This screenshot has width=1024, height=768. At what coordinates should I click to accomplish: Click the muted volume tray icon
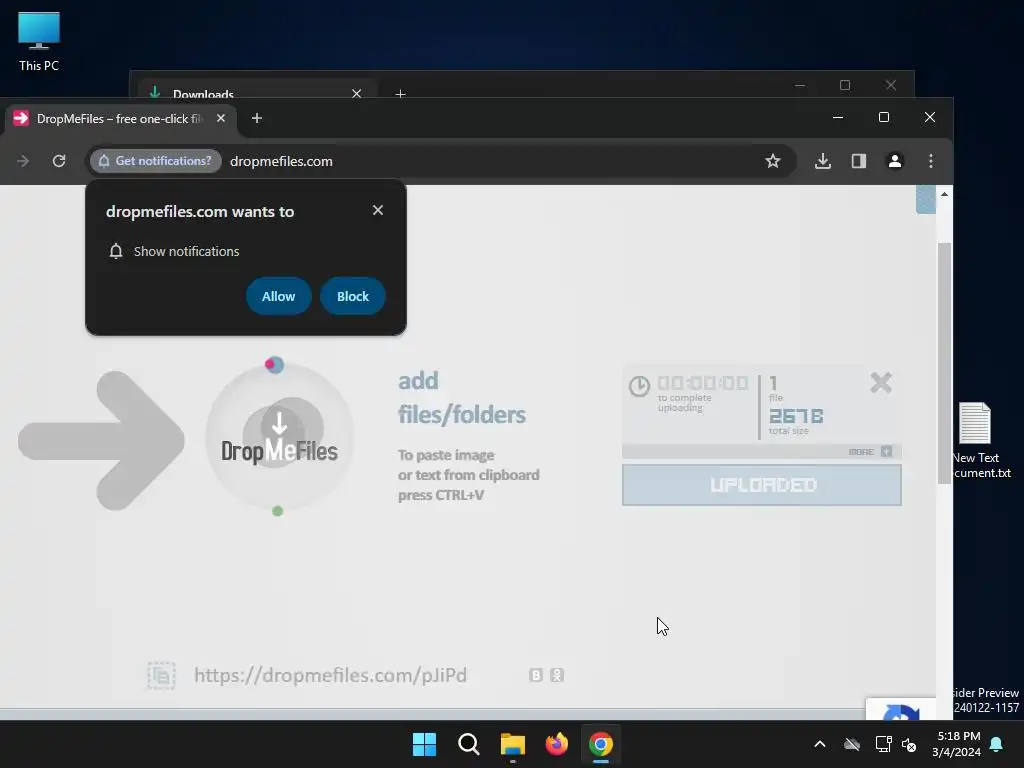[908, 744]
